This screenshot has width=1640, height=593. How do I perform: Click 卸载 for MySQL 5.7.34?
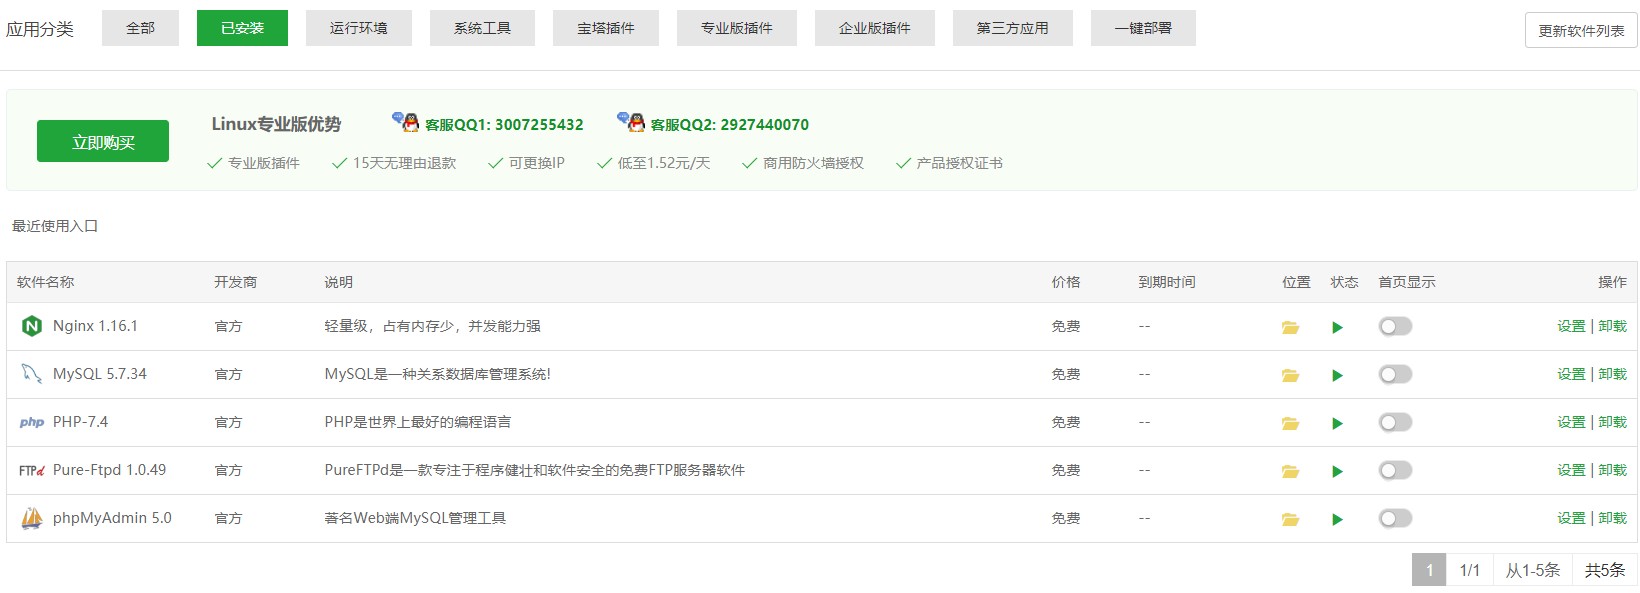pos(1612,374)
